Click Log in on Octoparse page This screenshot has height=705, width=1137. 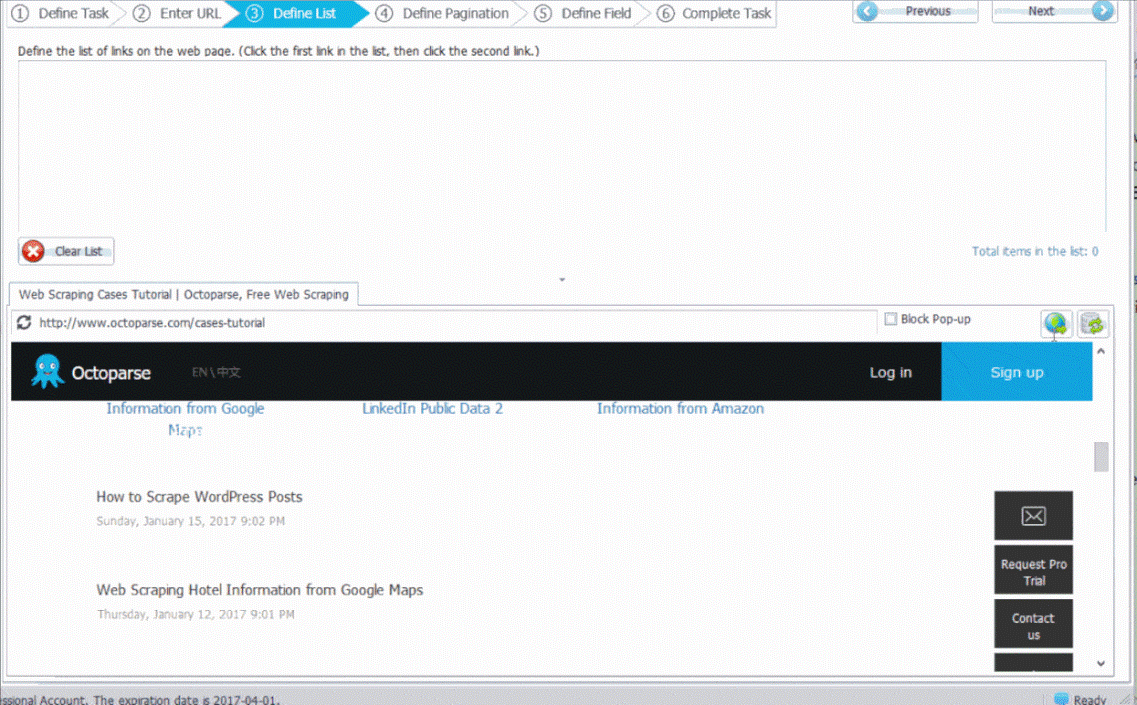point(890,372)
